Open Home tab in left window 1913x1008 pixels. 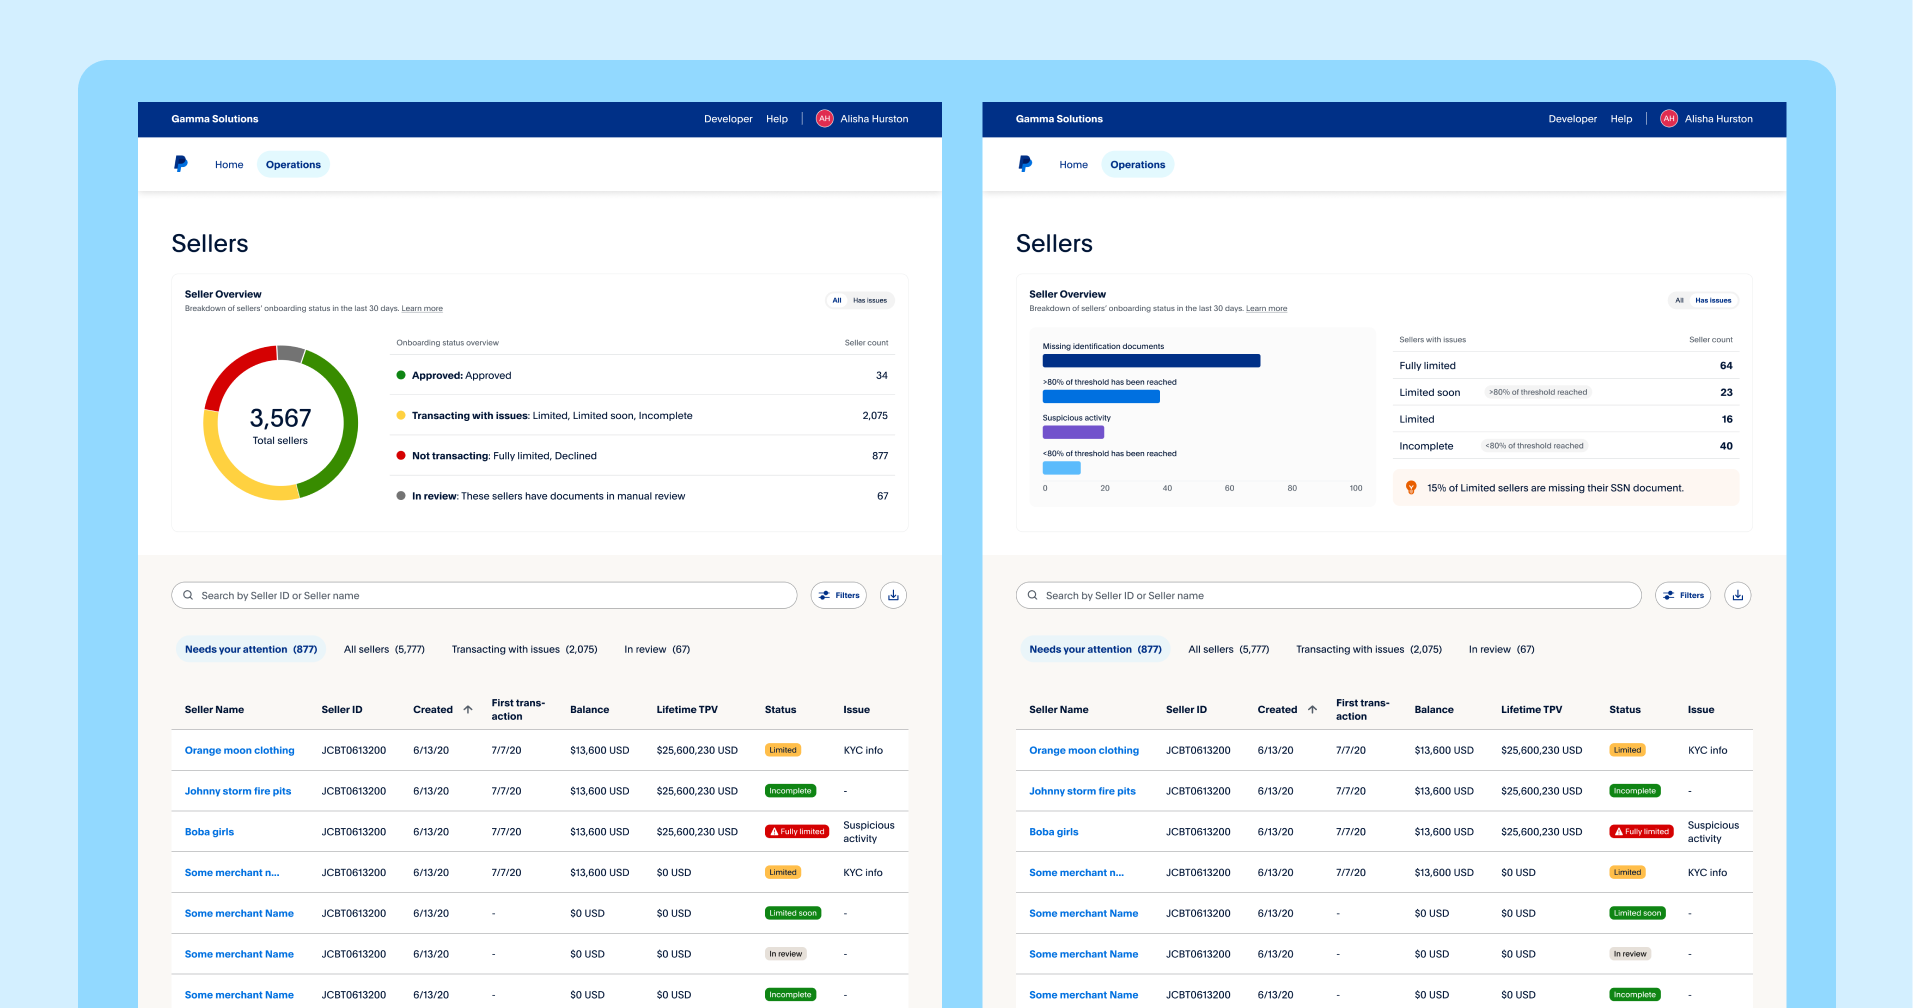tap(229, 164)
